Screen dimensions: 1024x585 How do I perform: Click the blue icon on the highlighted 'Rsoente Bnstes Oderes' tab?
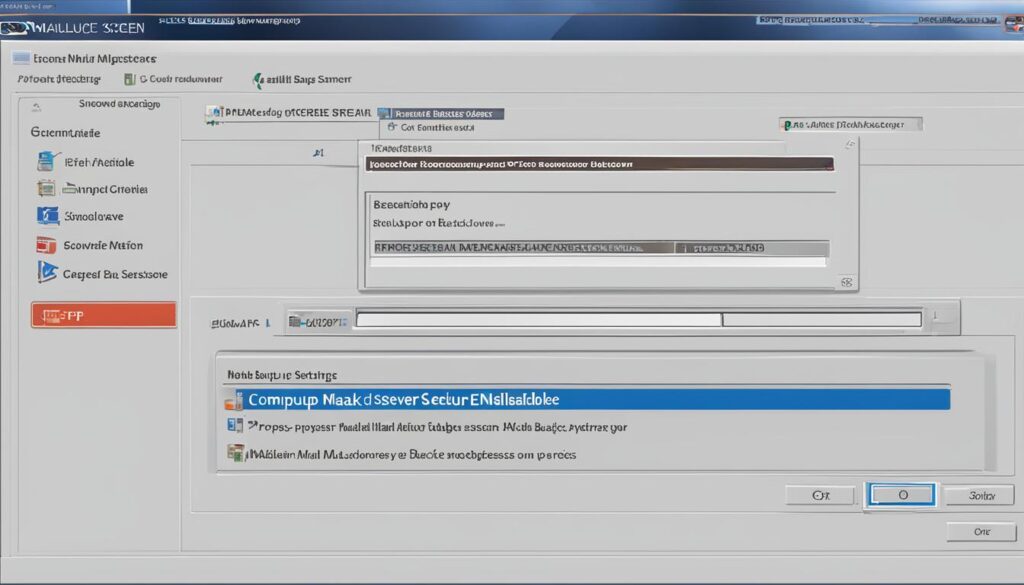(x=385, y=114)
